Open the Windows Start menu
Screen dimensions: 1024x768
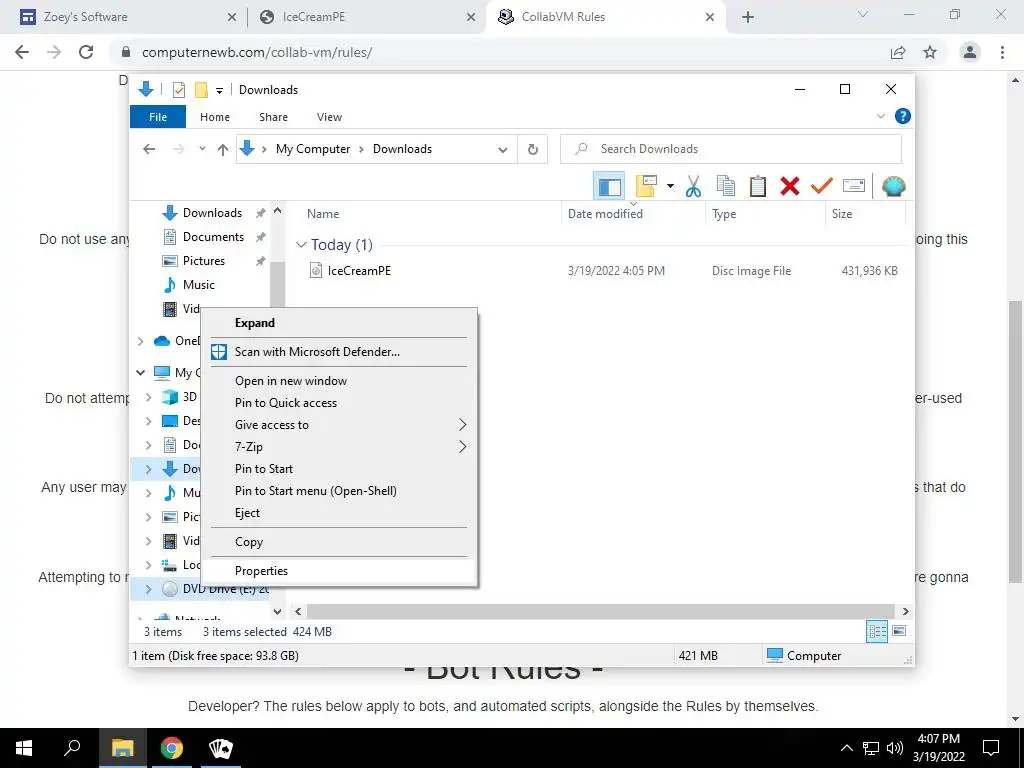coord(24,748)
